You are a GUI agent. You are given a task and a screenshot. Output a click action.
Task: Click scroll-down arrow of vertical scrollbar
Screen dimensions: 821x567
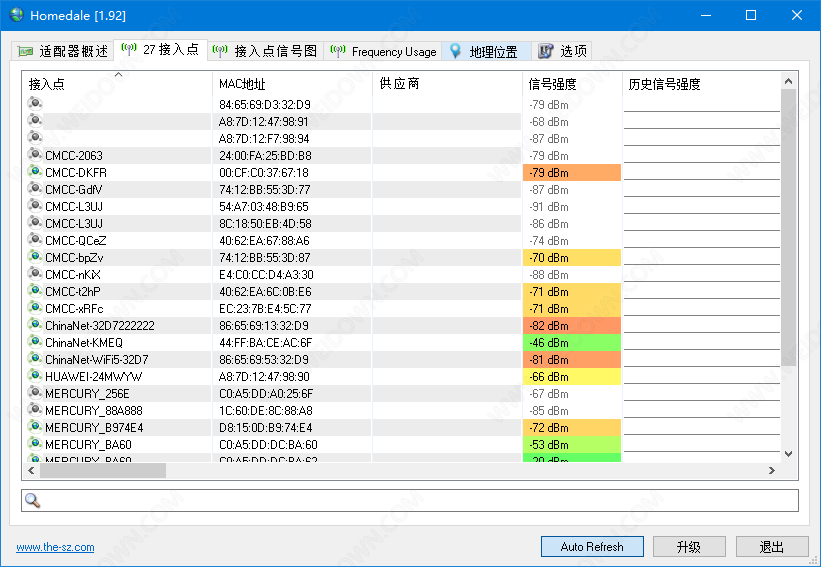pos(789,453)
